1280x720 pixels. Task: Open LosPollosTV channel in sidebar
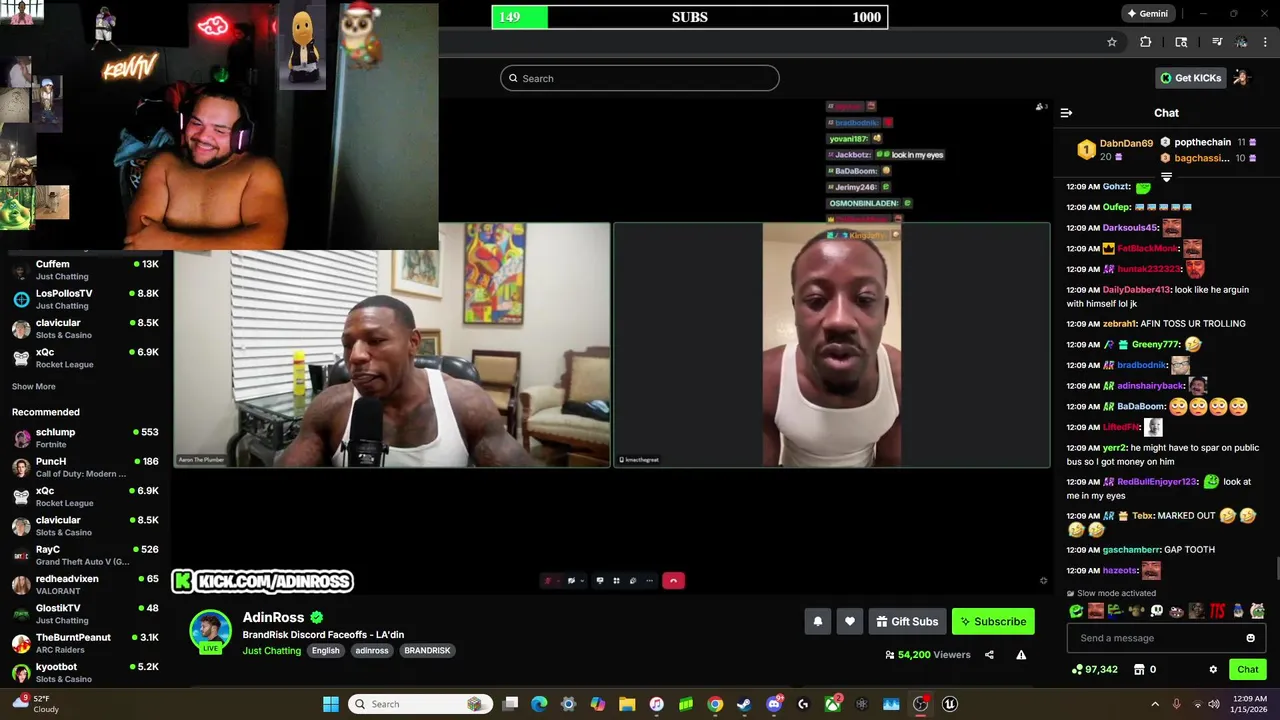point(85,299)
